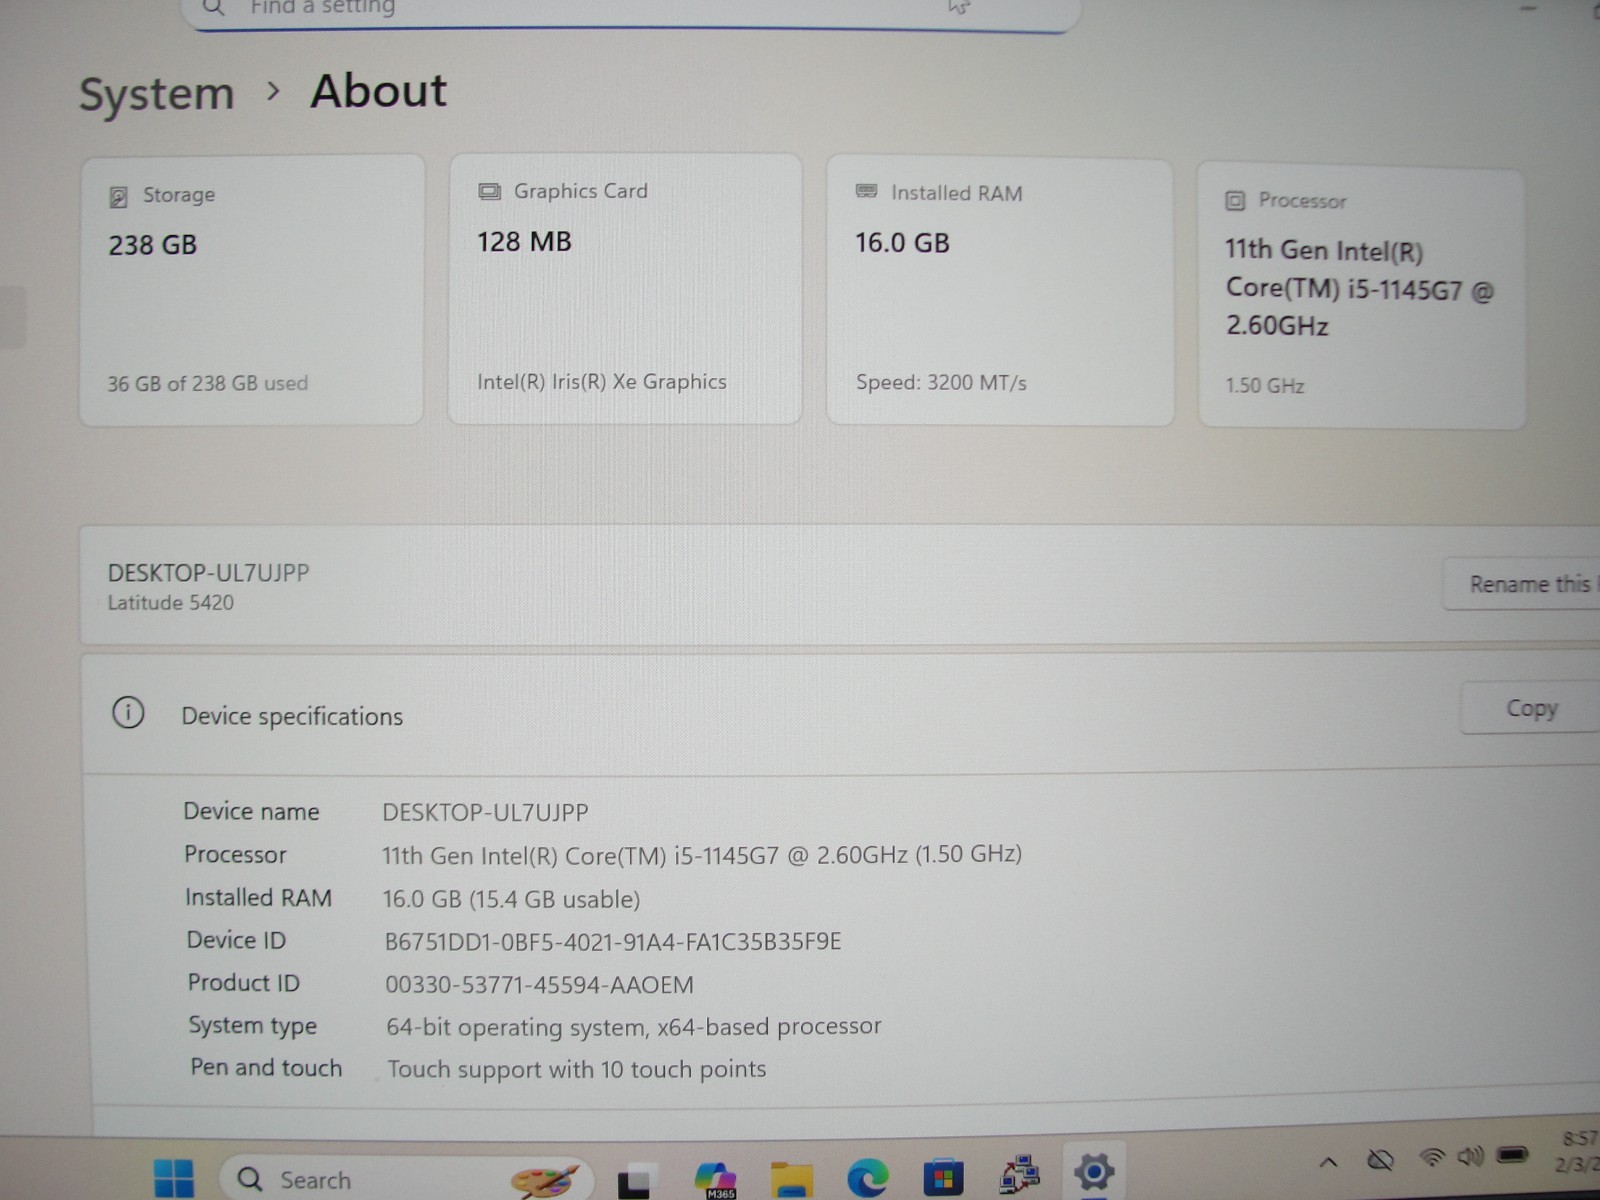This screenshot has width=1600, height=1200.
Task: Go back to System breadcrumb
Action: [x=156, y=94]
